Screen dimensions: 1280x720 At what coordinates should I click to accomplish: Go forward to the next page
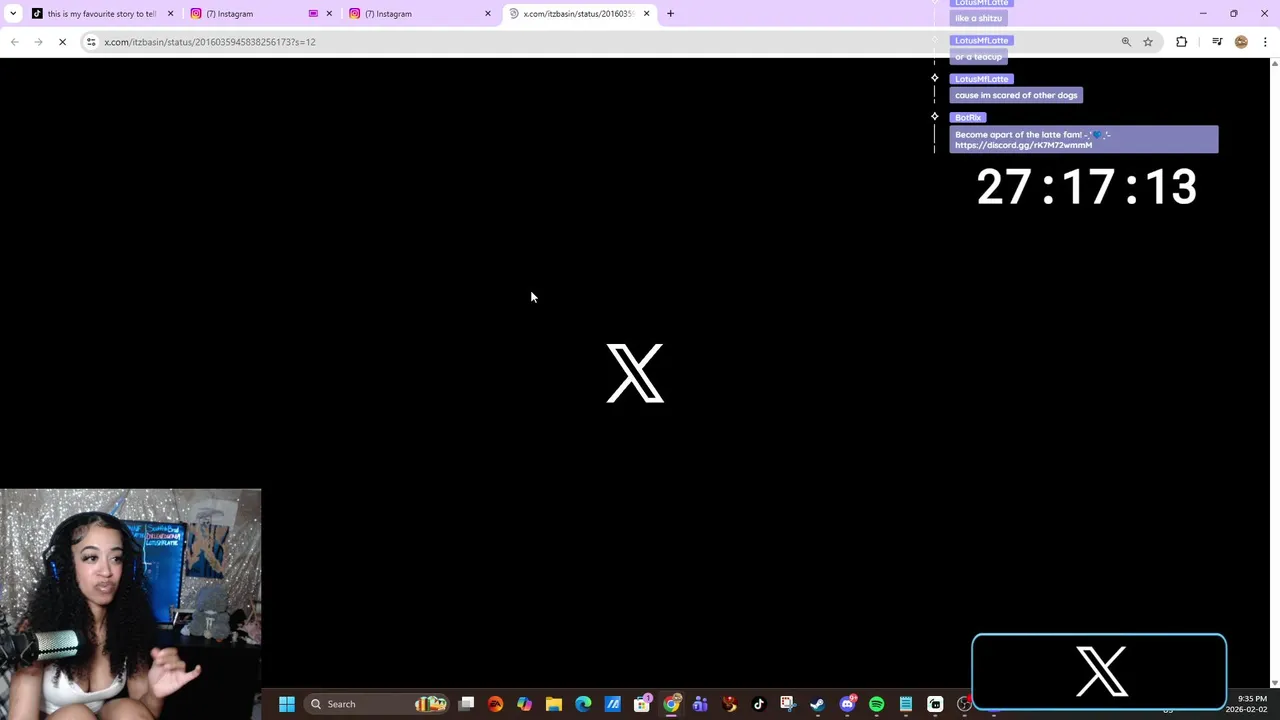coord(38,42)
